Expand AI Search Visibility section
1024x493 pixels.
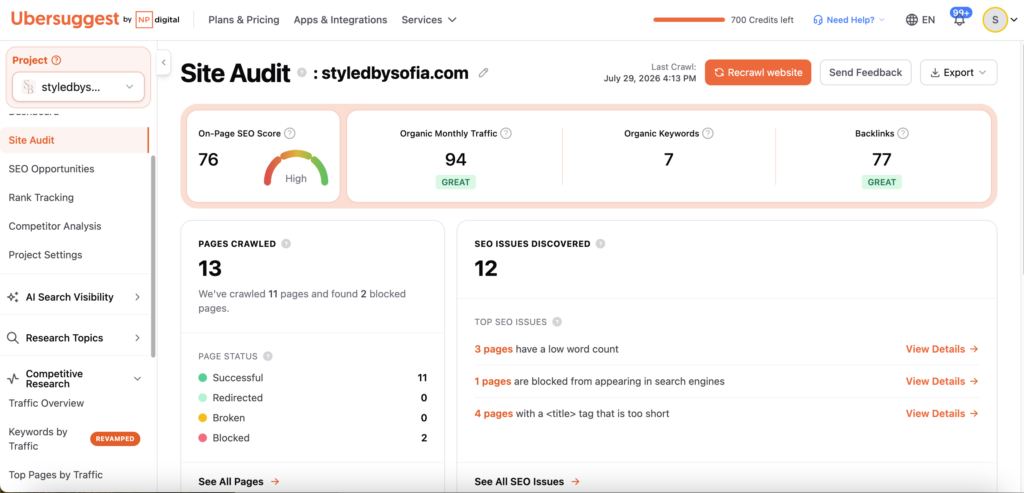[x=137, y=297]
